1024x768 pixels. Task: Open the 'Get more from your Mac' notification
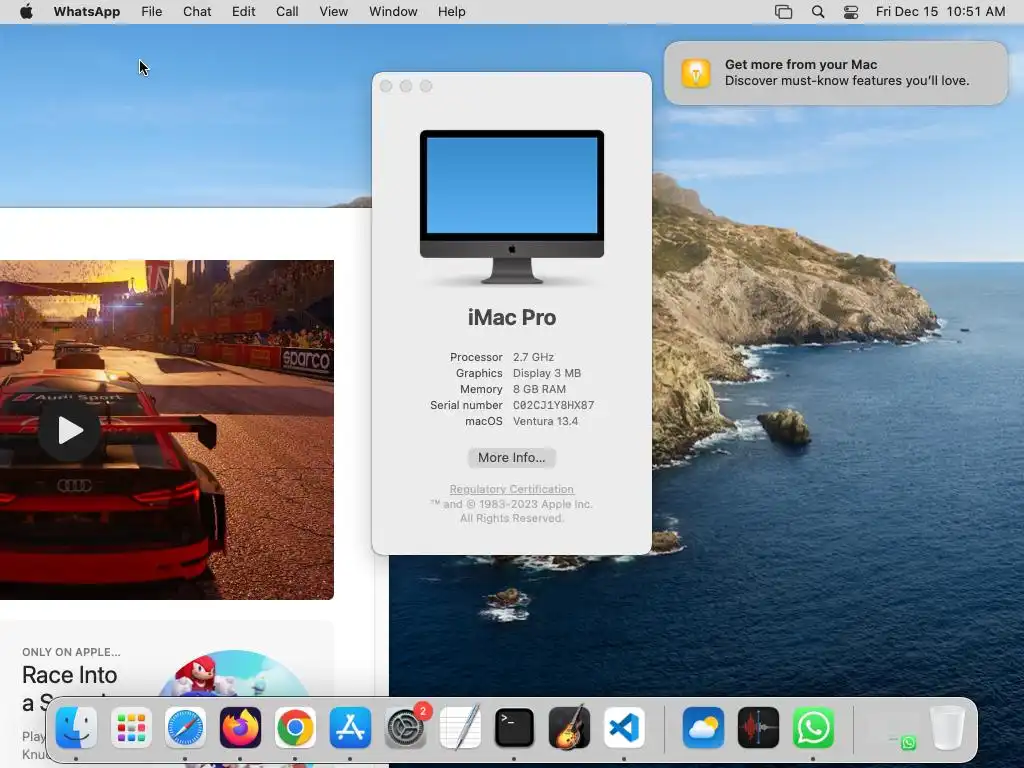click(836, 72)
